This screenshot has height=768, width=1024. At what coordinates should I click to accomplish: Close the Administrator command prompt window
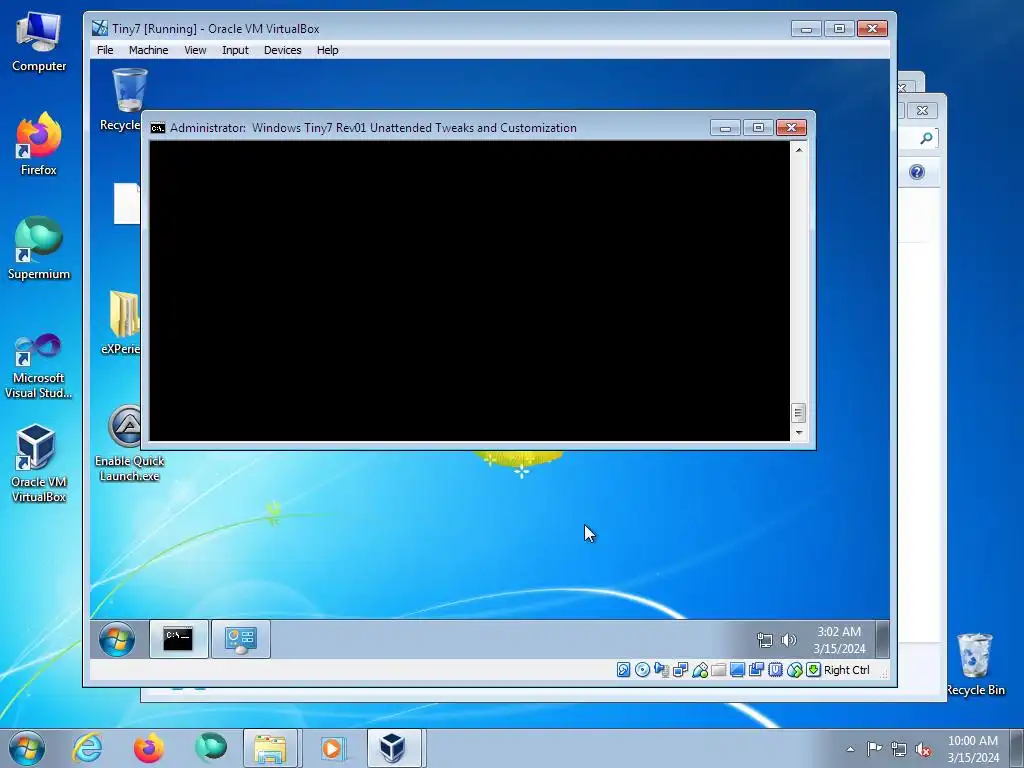(792, 127)
